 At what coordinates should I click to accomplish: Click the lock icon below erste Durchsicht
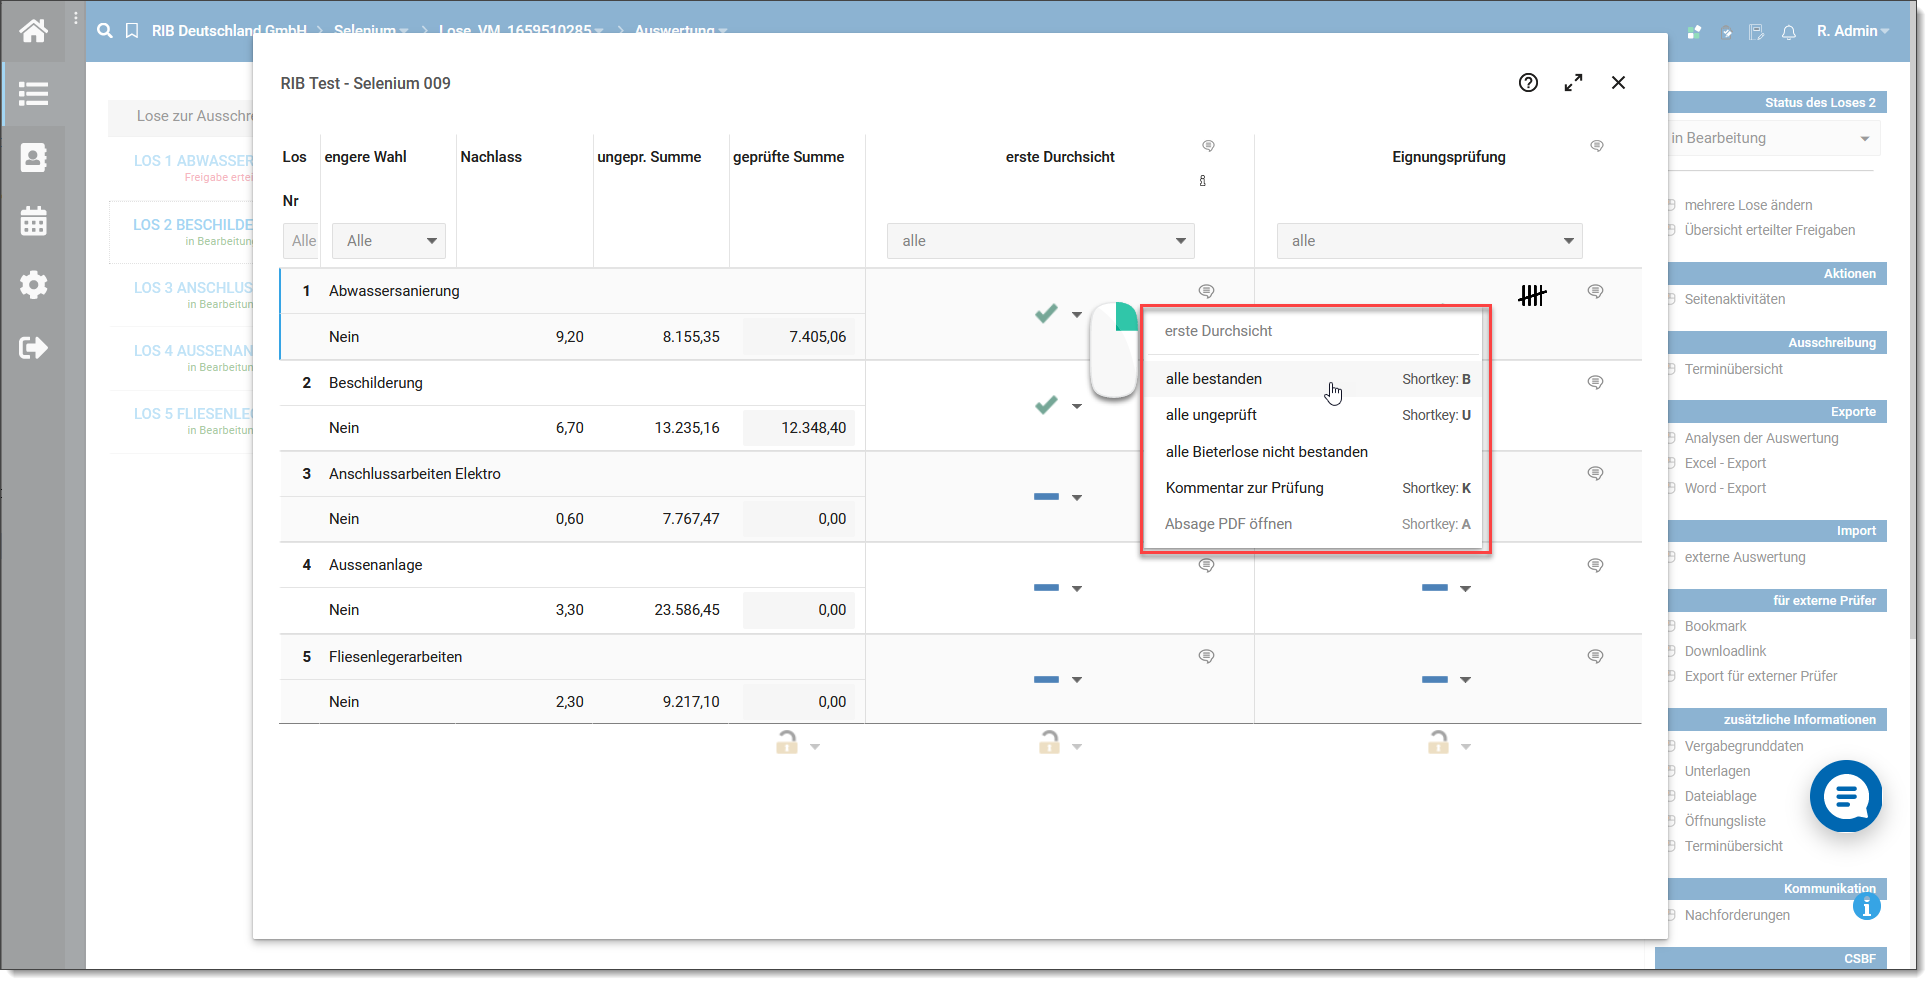(1049, 742)
